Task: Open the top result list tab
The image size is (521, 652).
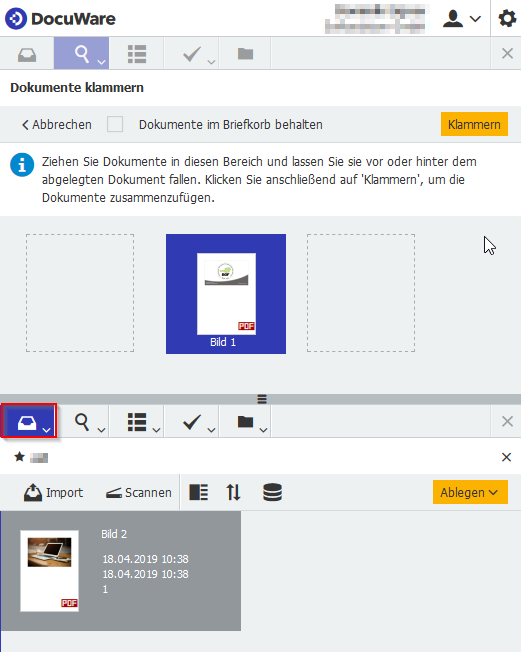Action: [136, 54]
